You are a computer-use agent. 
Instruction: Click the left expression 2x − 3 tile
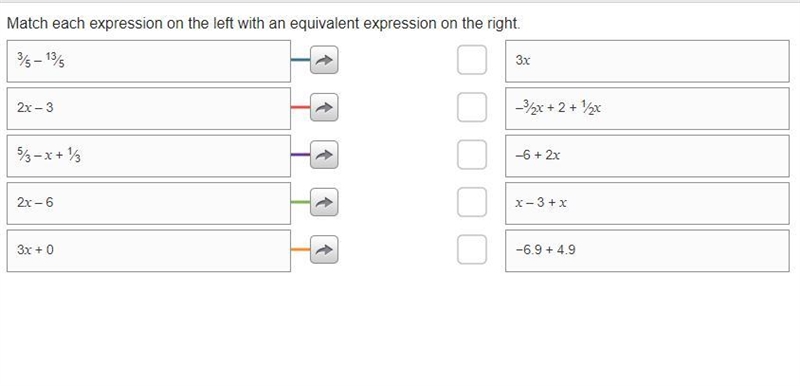pos(149,109)
